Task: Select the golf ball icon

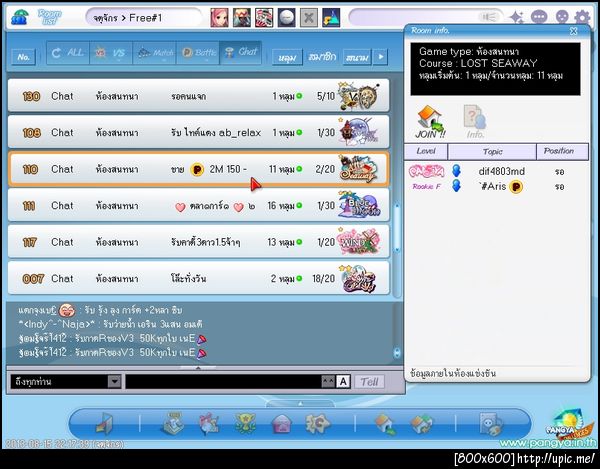Action: 286,18
